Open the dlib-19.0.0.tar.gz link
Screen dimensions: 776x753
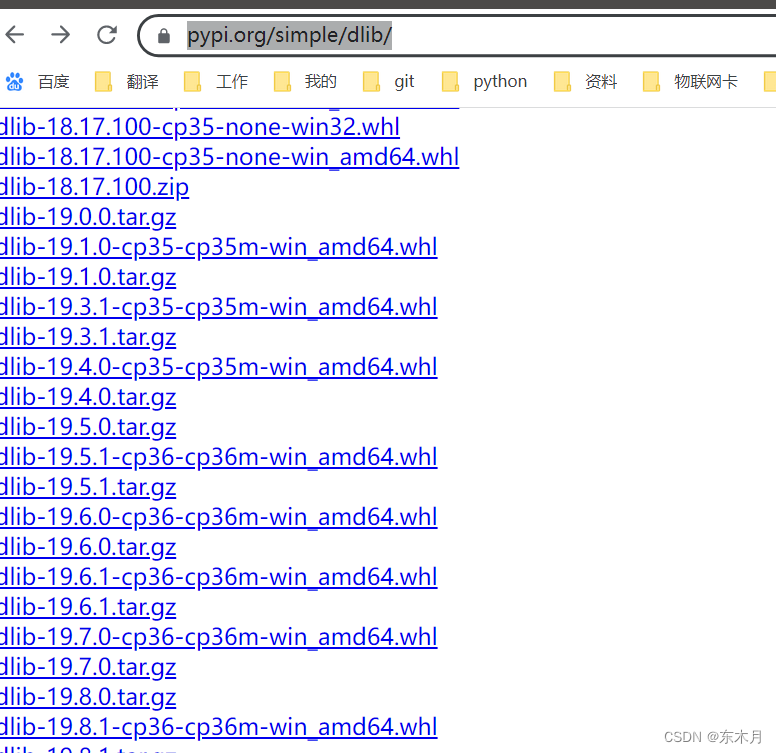click(x=88, y=217)
